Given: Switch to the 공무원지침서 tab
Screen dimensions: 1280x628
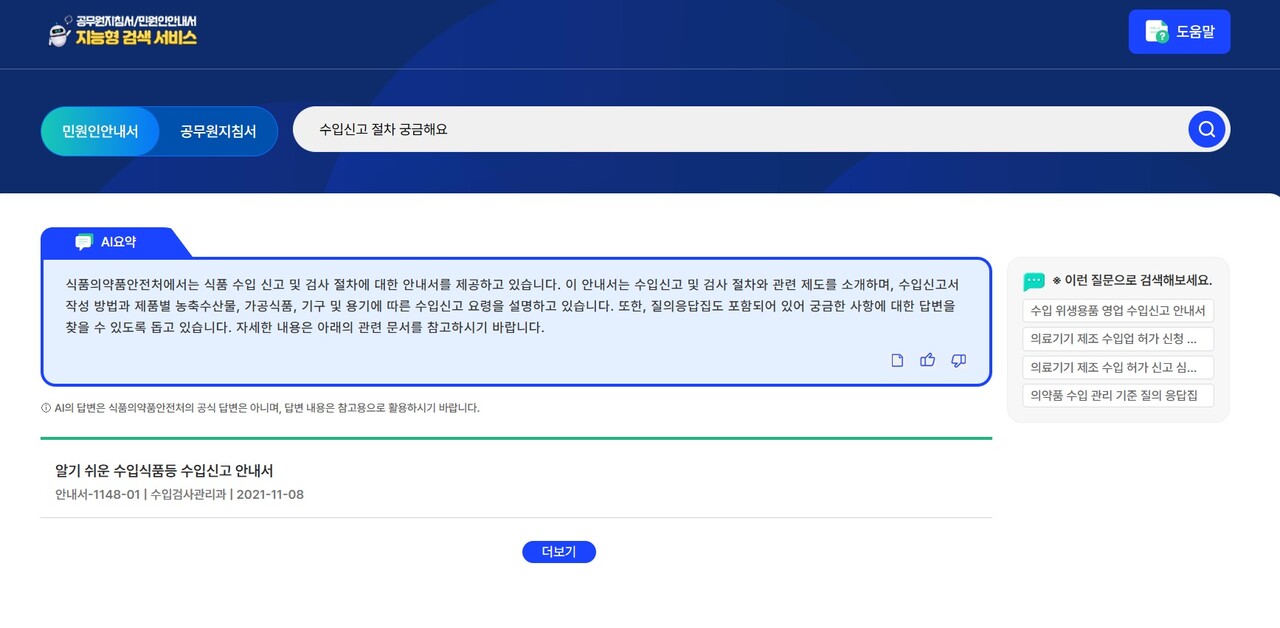Looking at the screenshot, I should pyautogui.click(x=216, y=130).
